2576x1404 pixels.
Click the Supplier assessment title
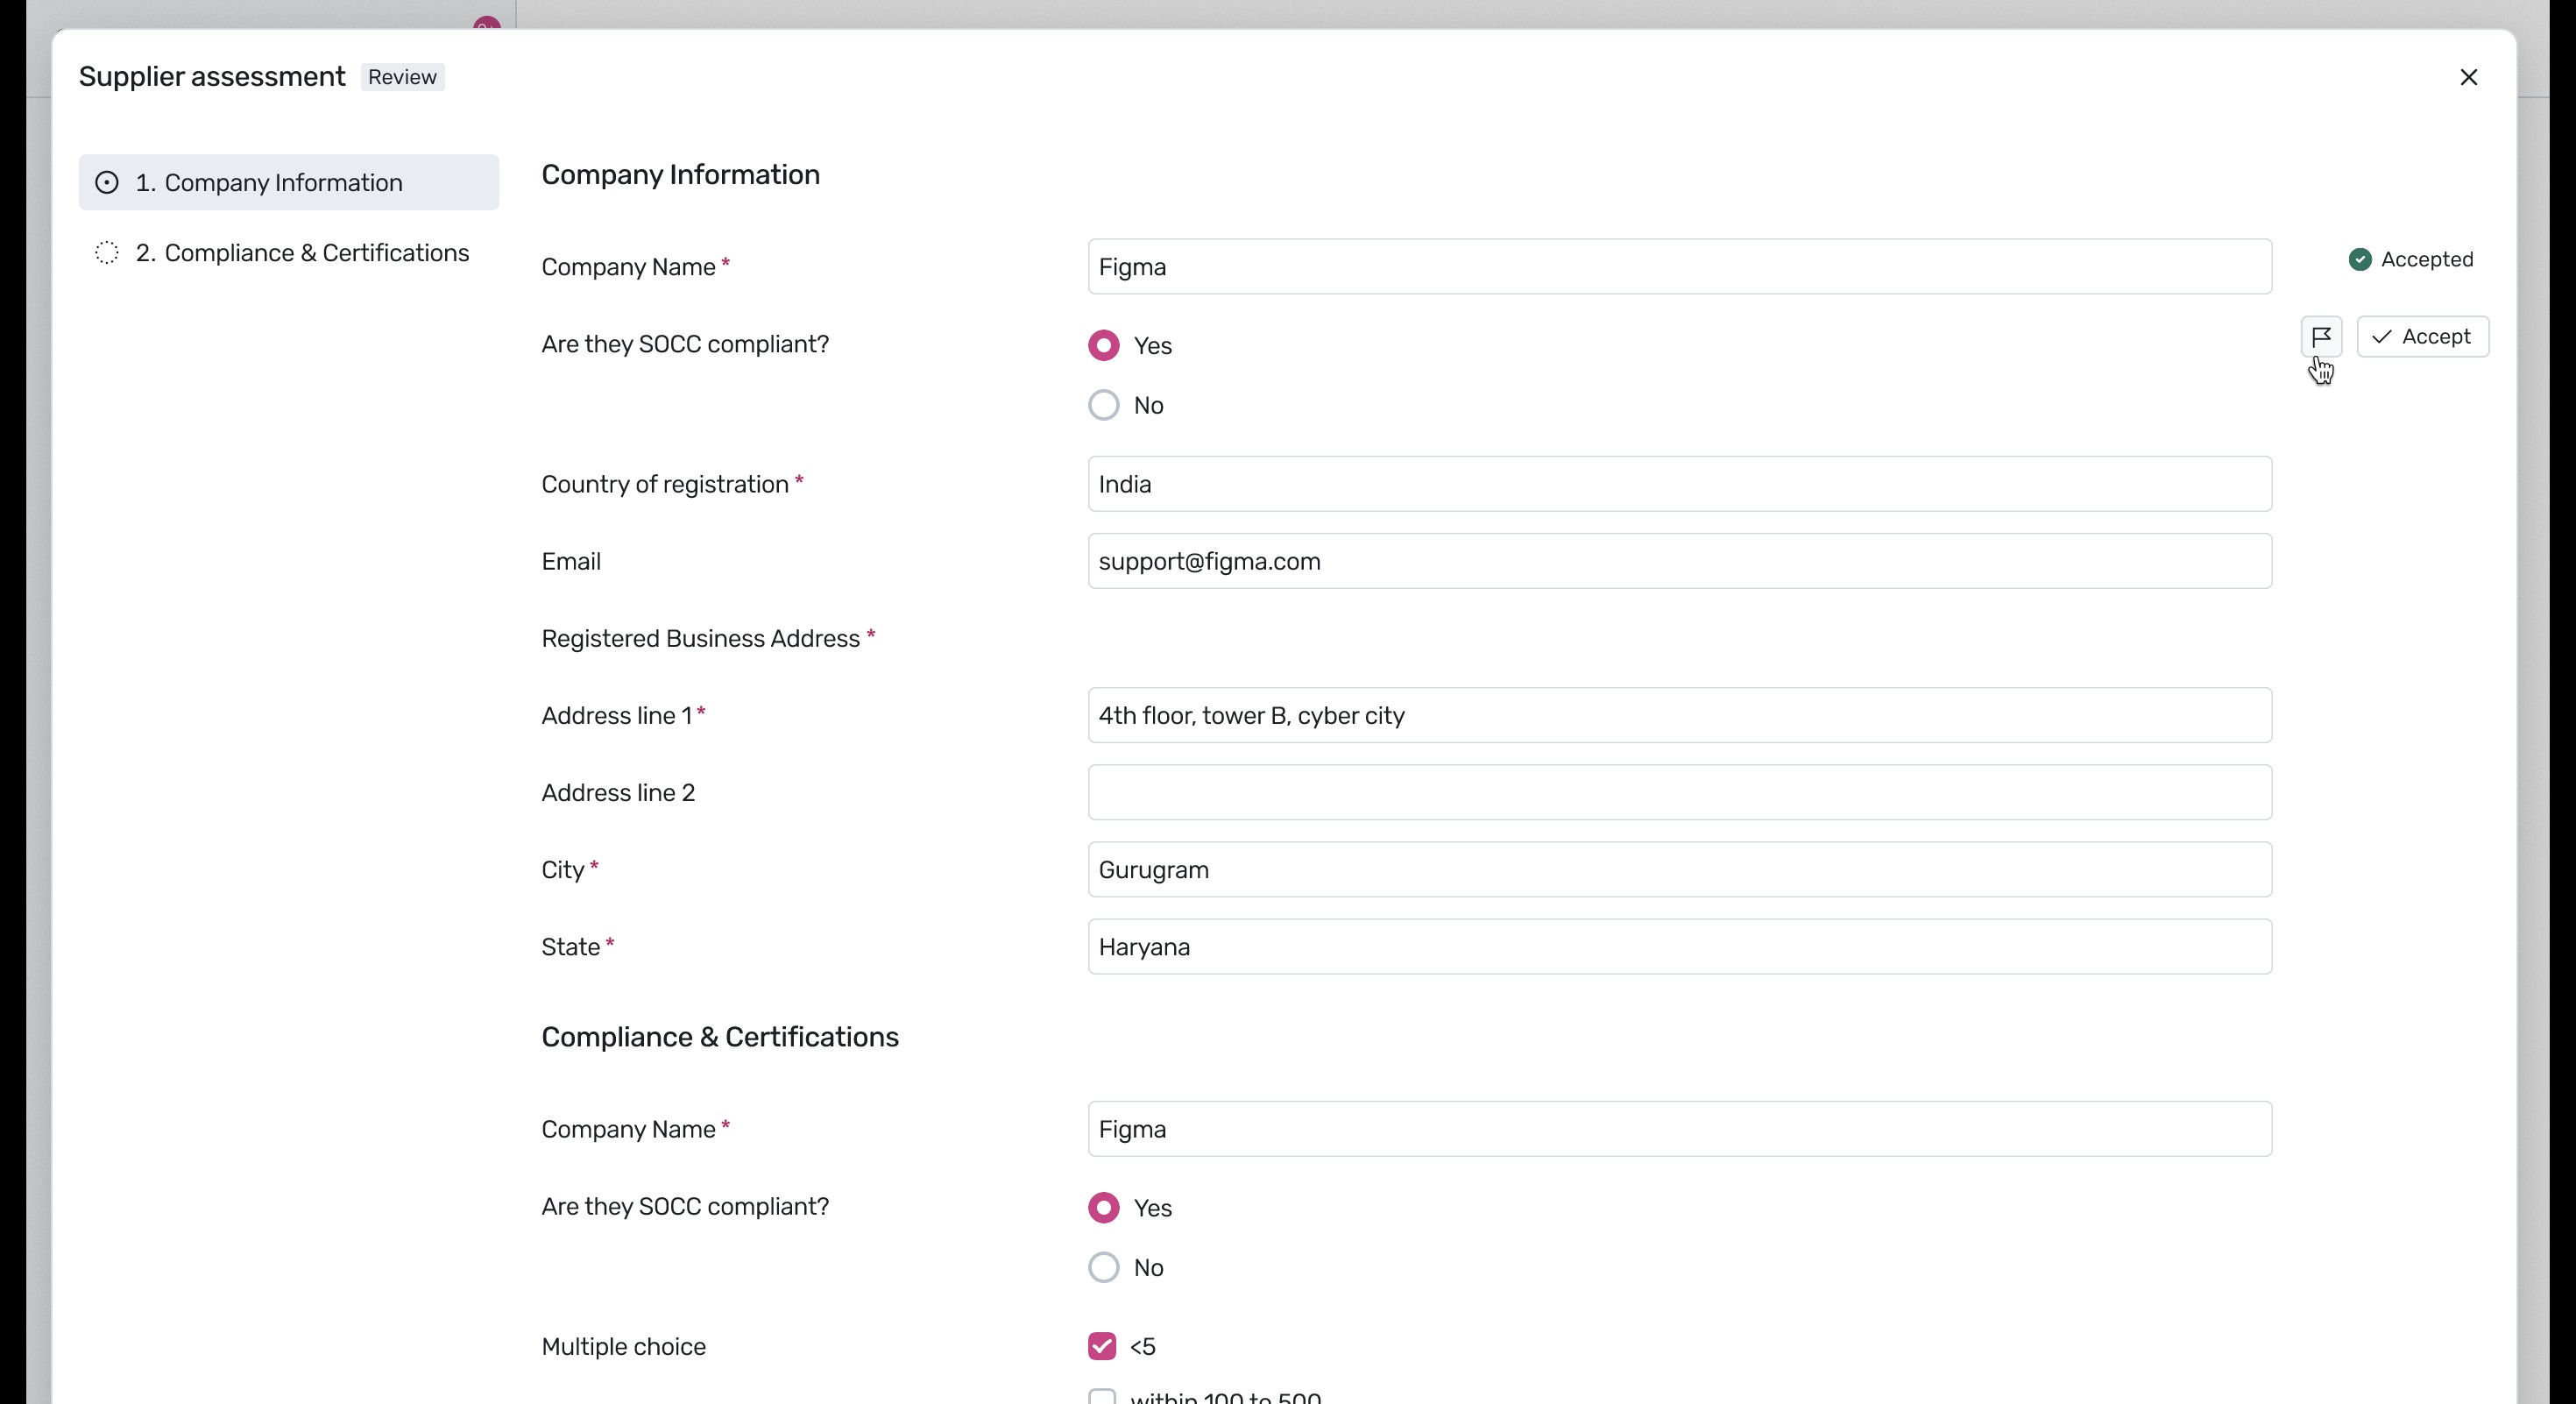coord(212,77)
